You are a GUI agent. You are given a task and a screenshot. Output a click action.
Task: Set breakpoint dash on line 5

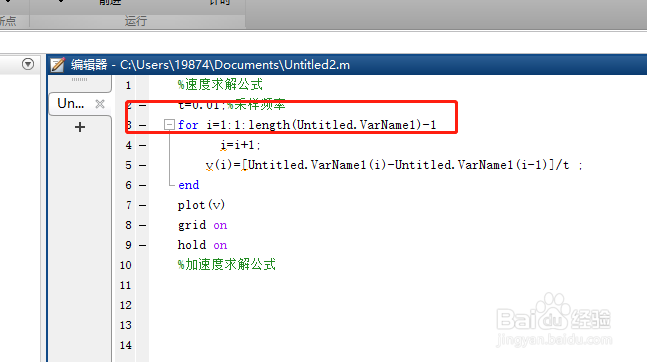coord(143,166)
